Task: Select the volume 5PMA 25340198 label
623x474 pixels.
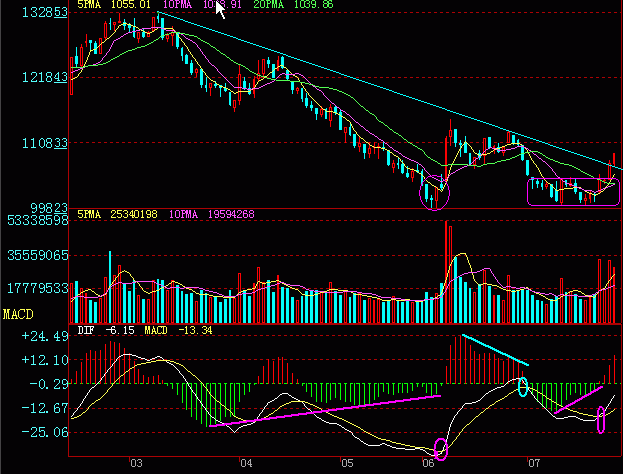Action: click(117, 215)
